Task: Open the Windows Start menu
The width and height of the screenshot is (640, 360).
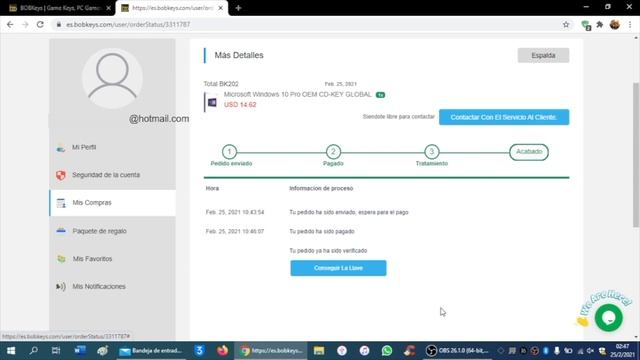Action: (11, 350)
